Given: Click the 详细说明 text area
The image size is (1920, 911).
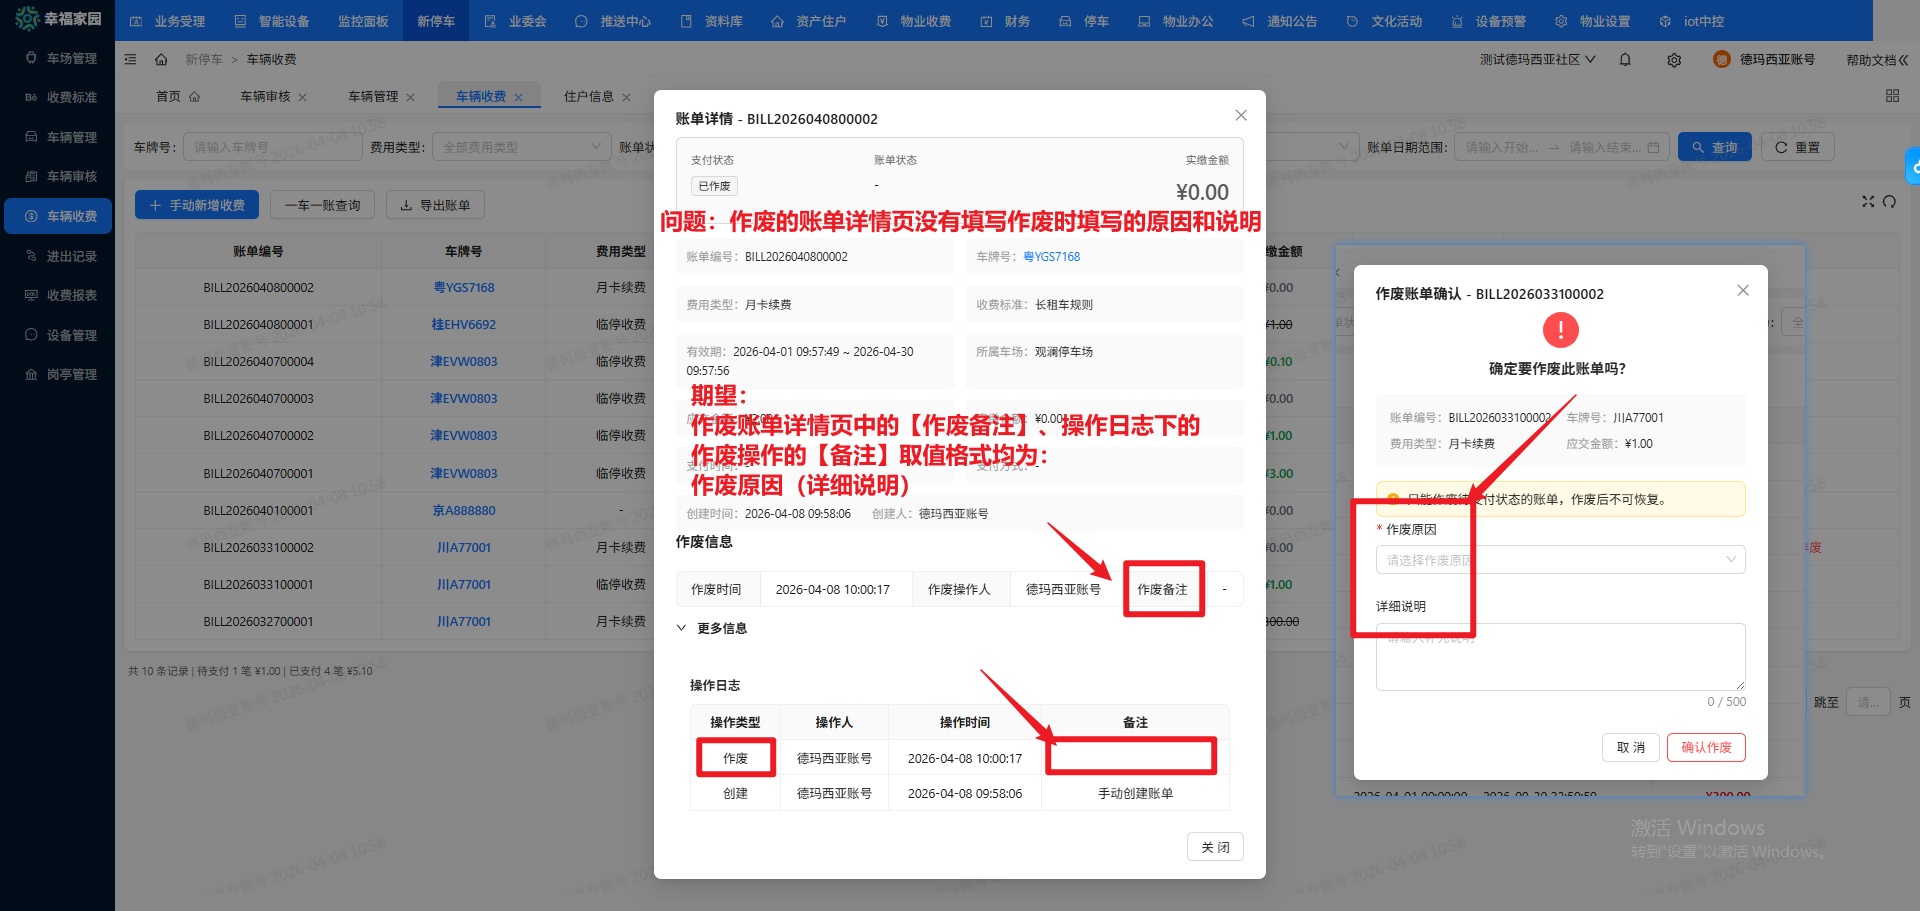Looking at the screenshot, I should pos(1560,657).
